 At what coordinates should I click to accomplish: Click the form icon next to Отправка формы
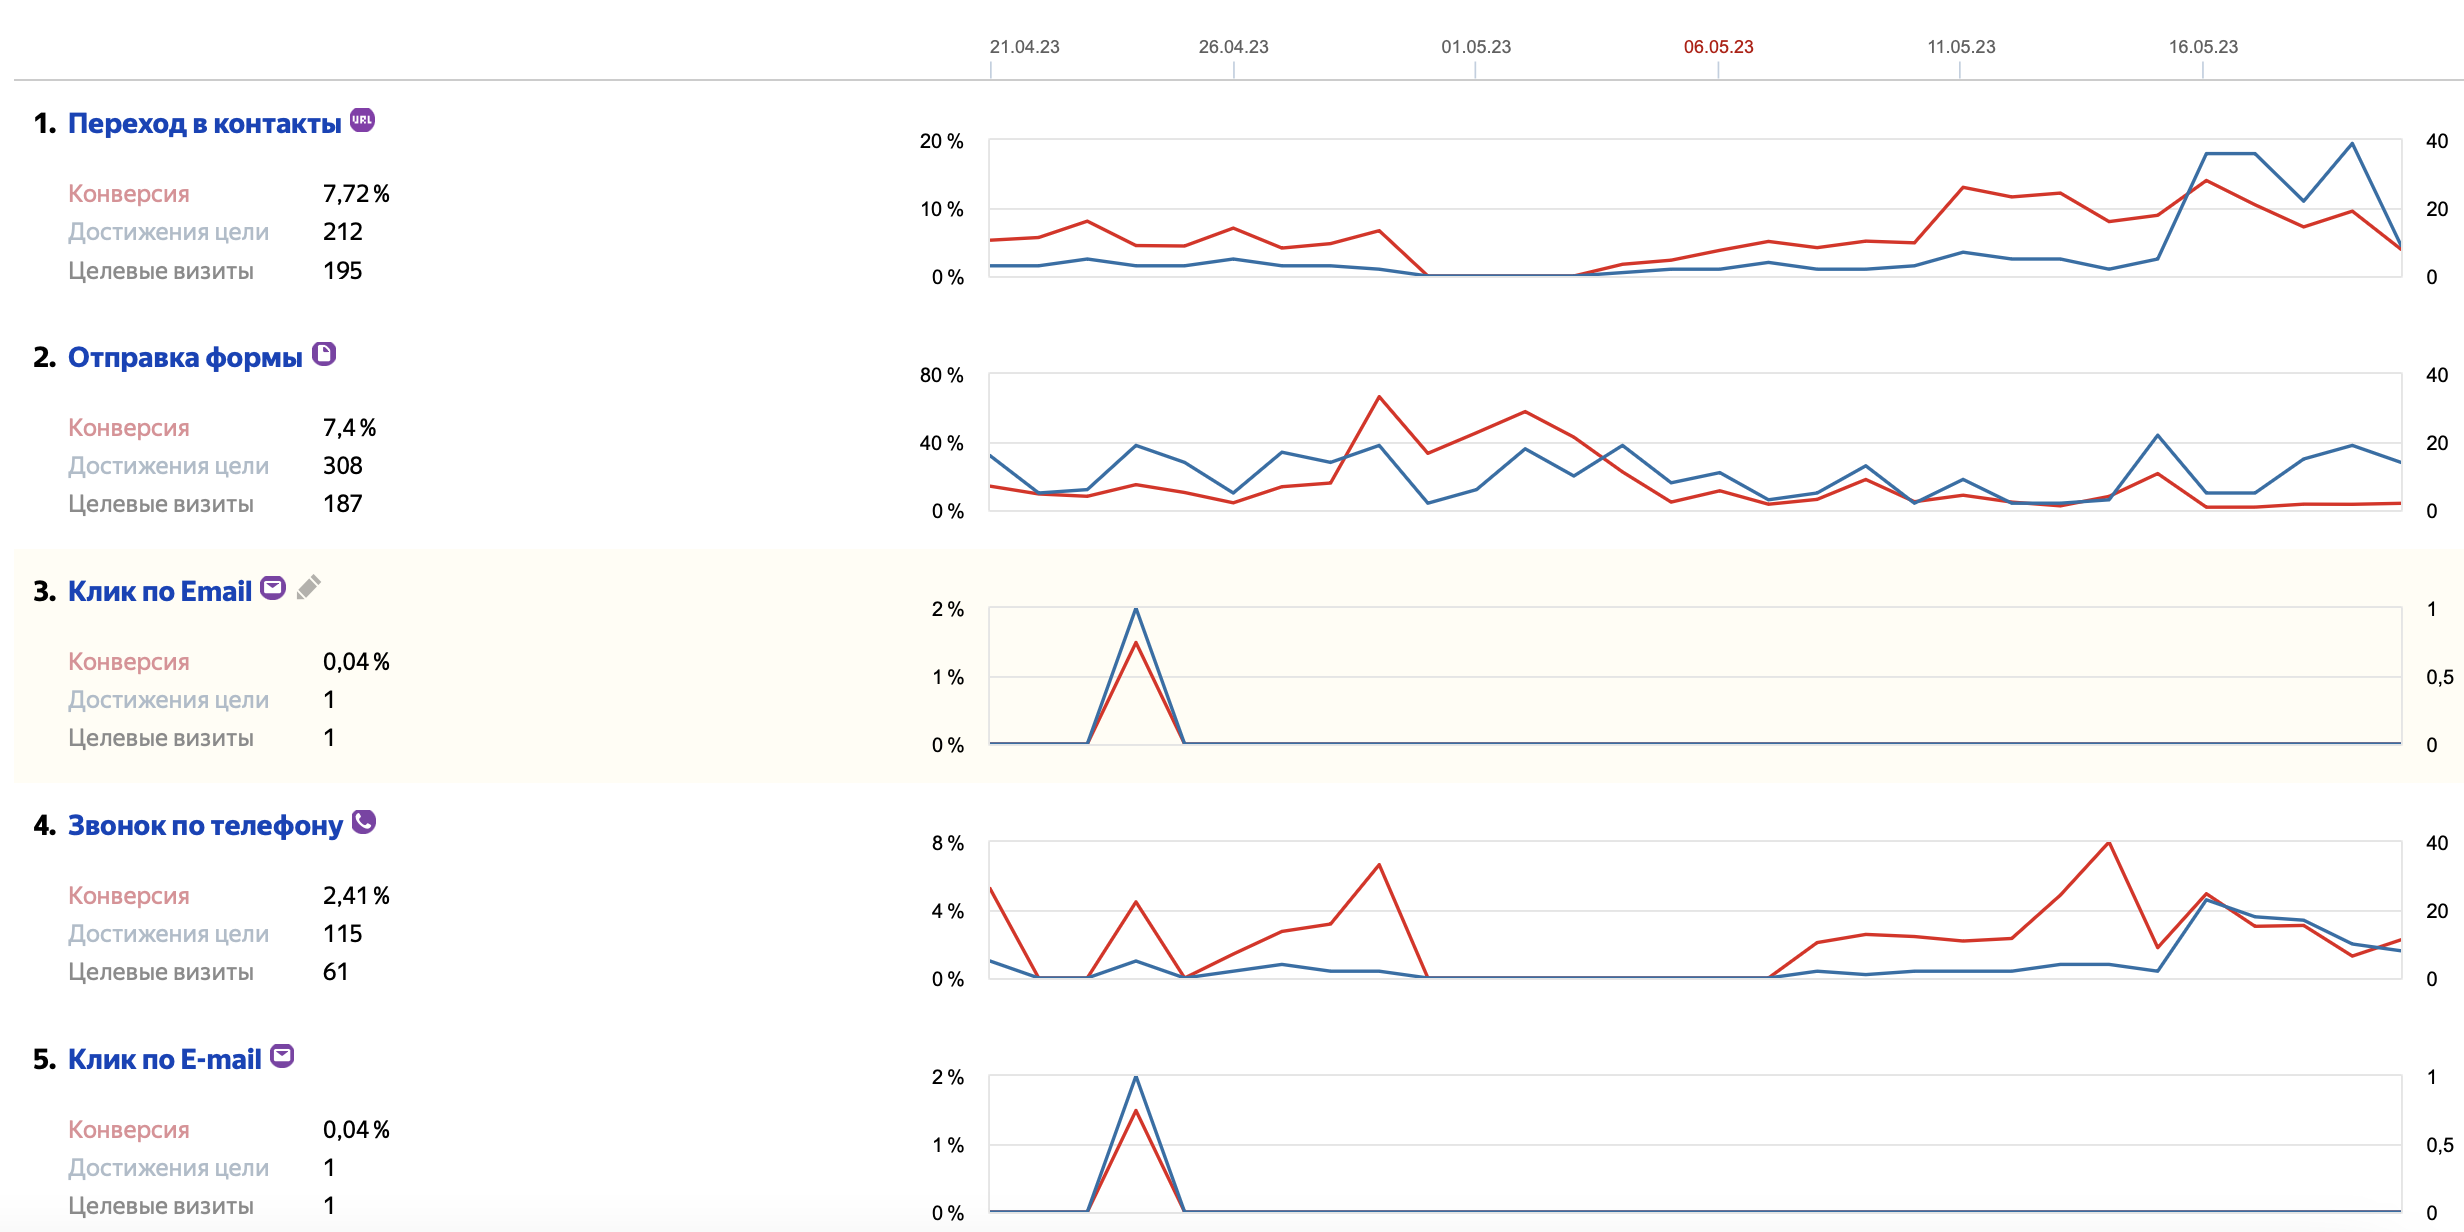pyautogui.click(x=324, y=354)
